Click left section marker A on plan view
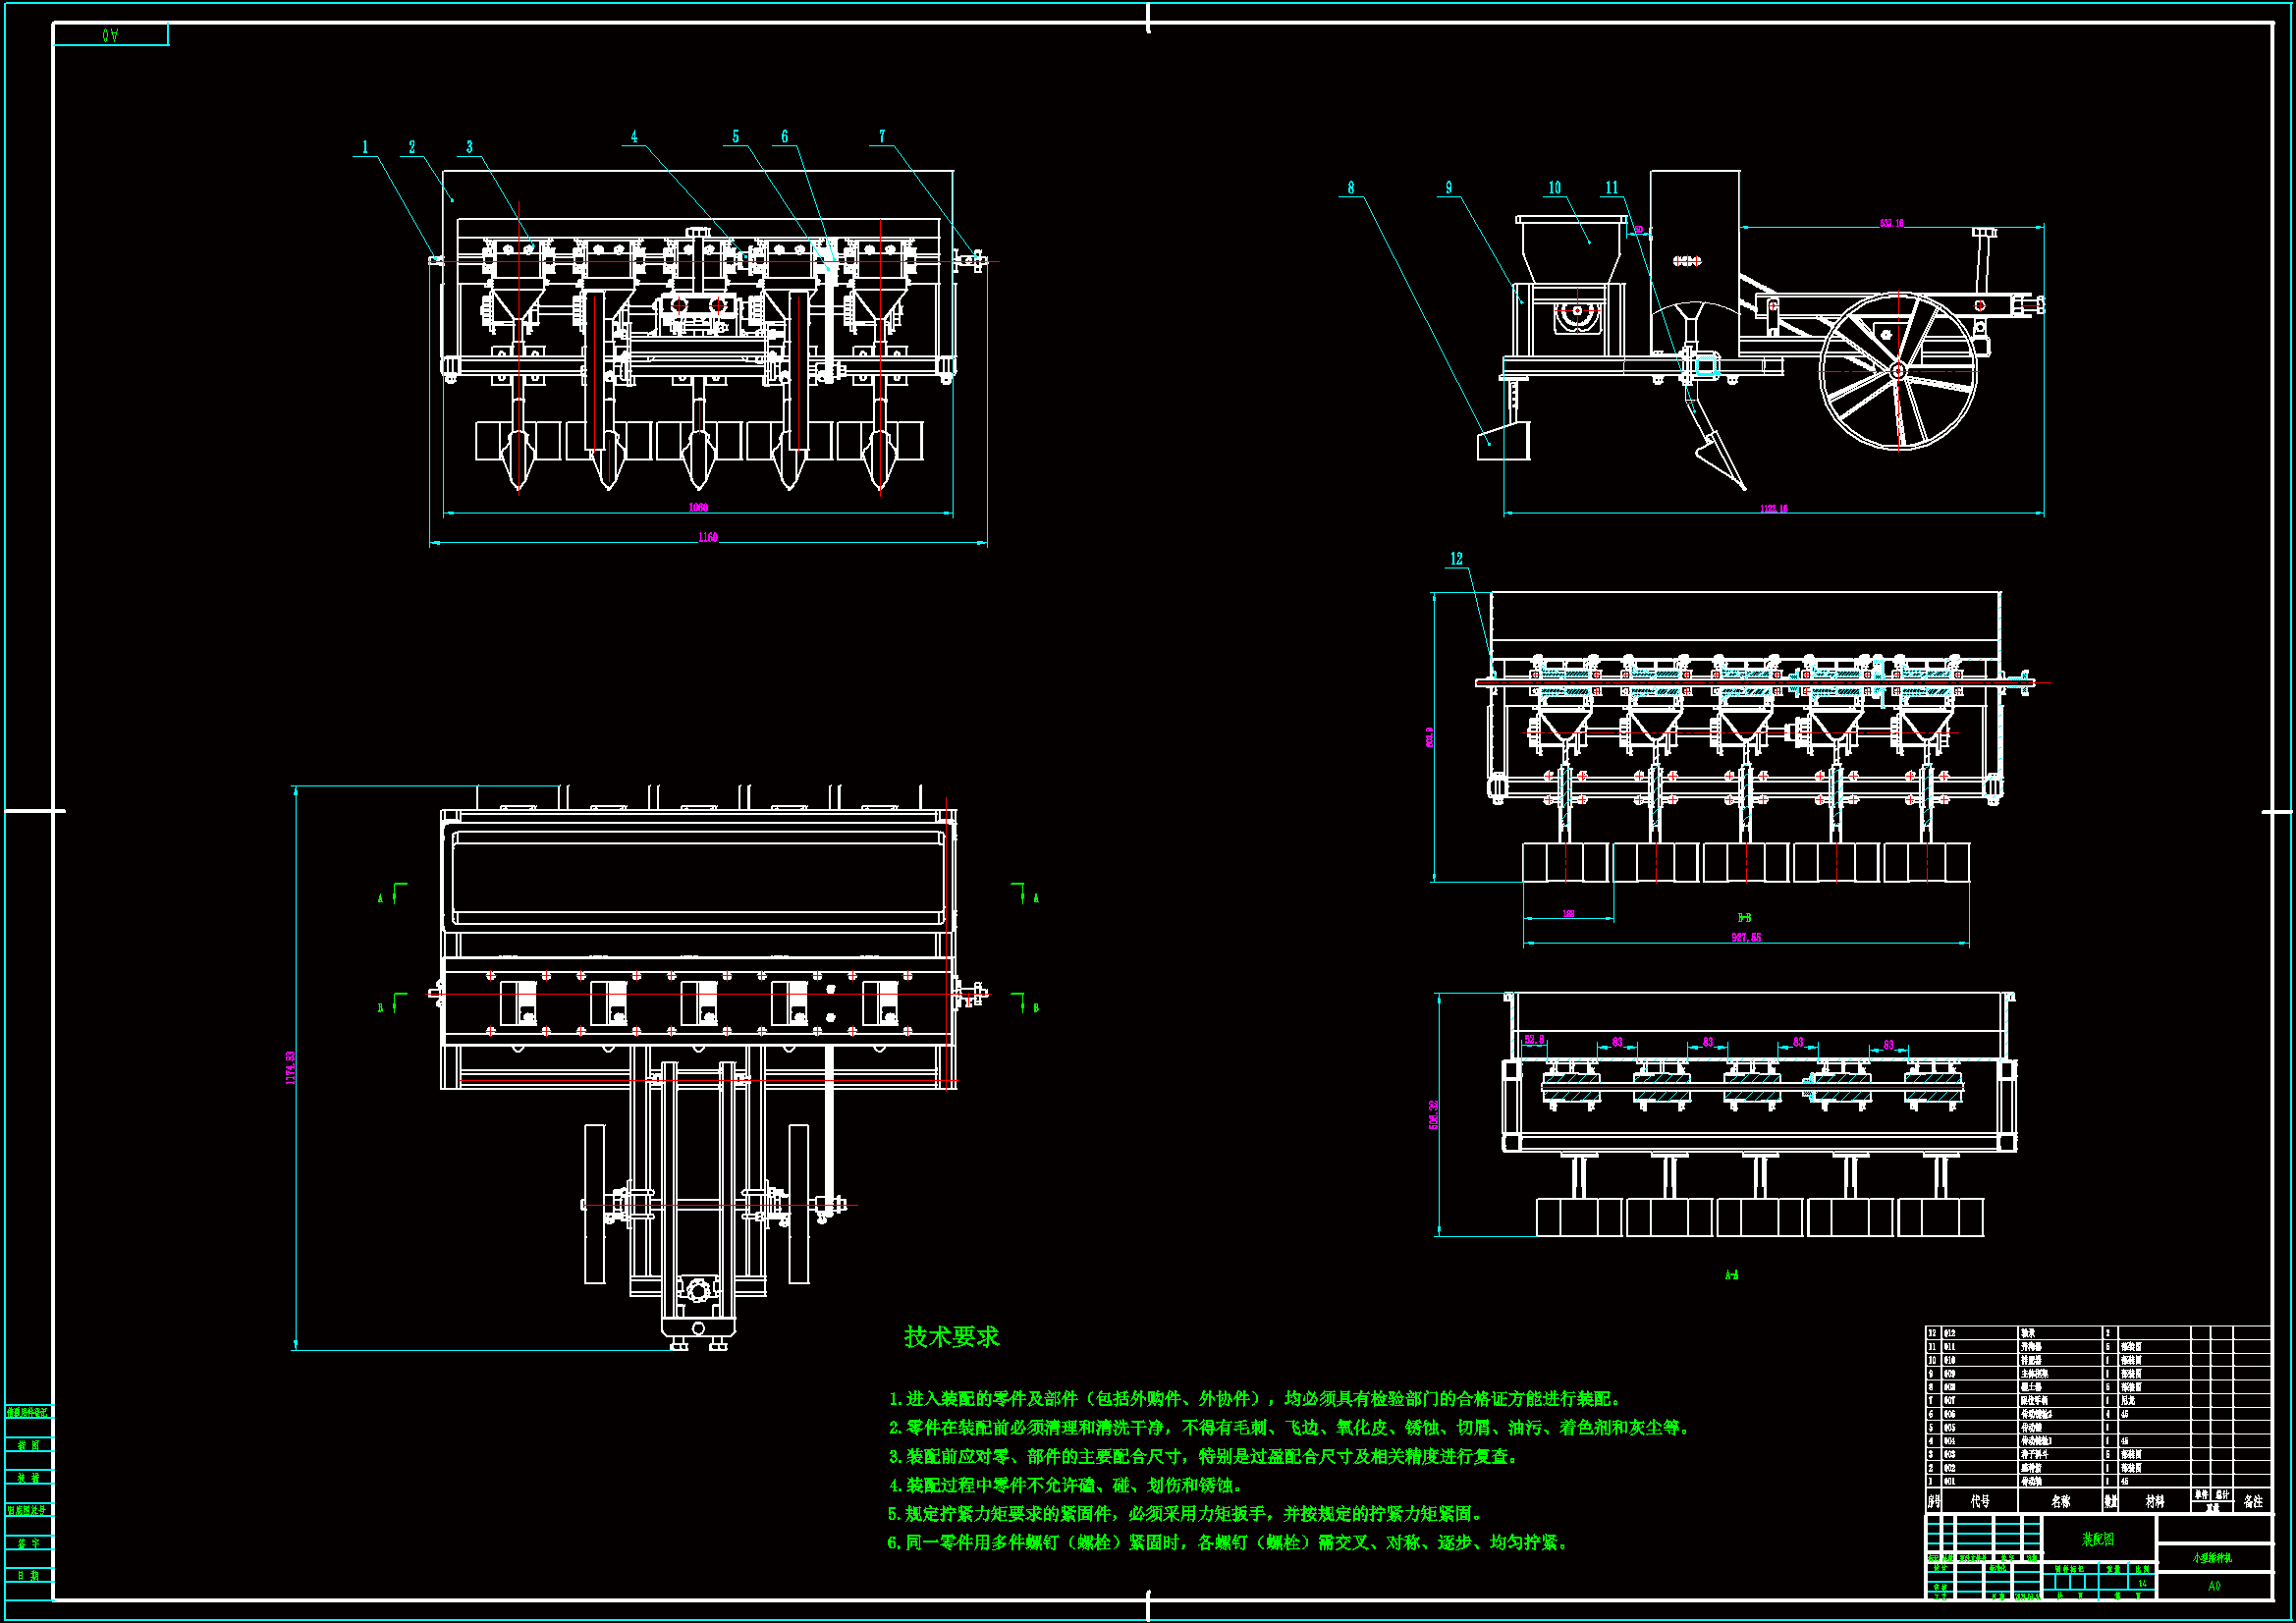Image resolution: width=2296 pixels, height=1623 pixels. pyautogui.click(x=381, y=898)
